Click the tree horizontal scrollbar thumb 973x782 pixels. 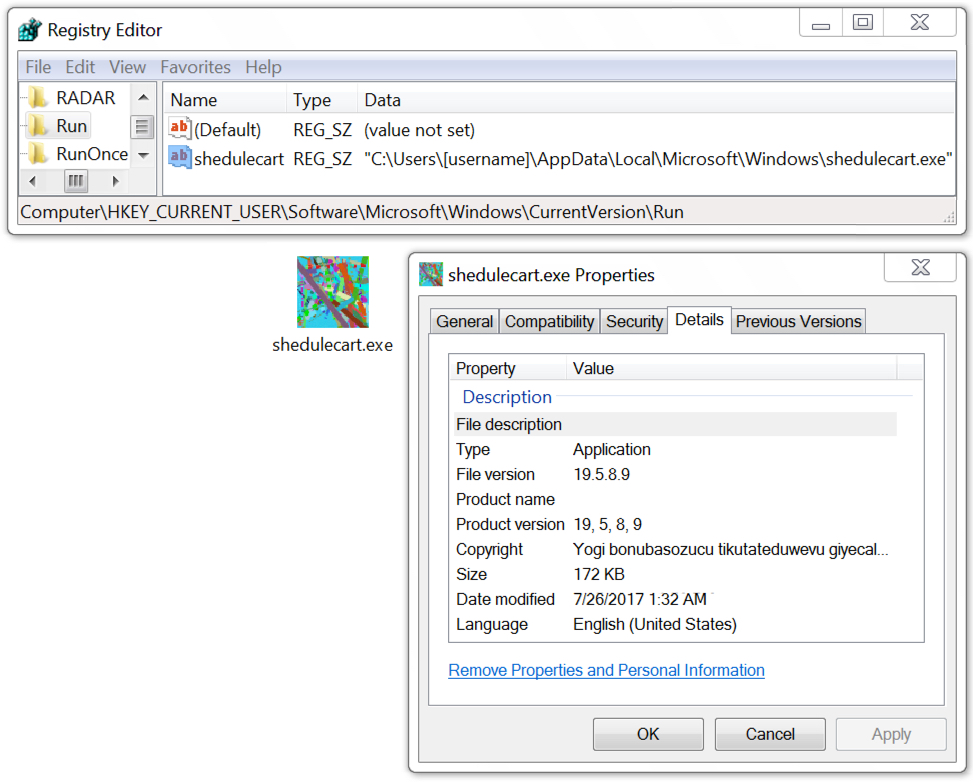76,181
